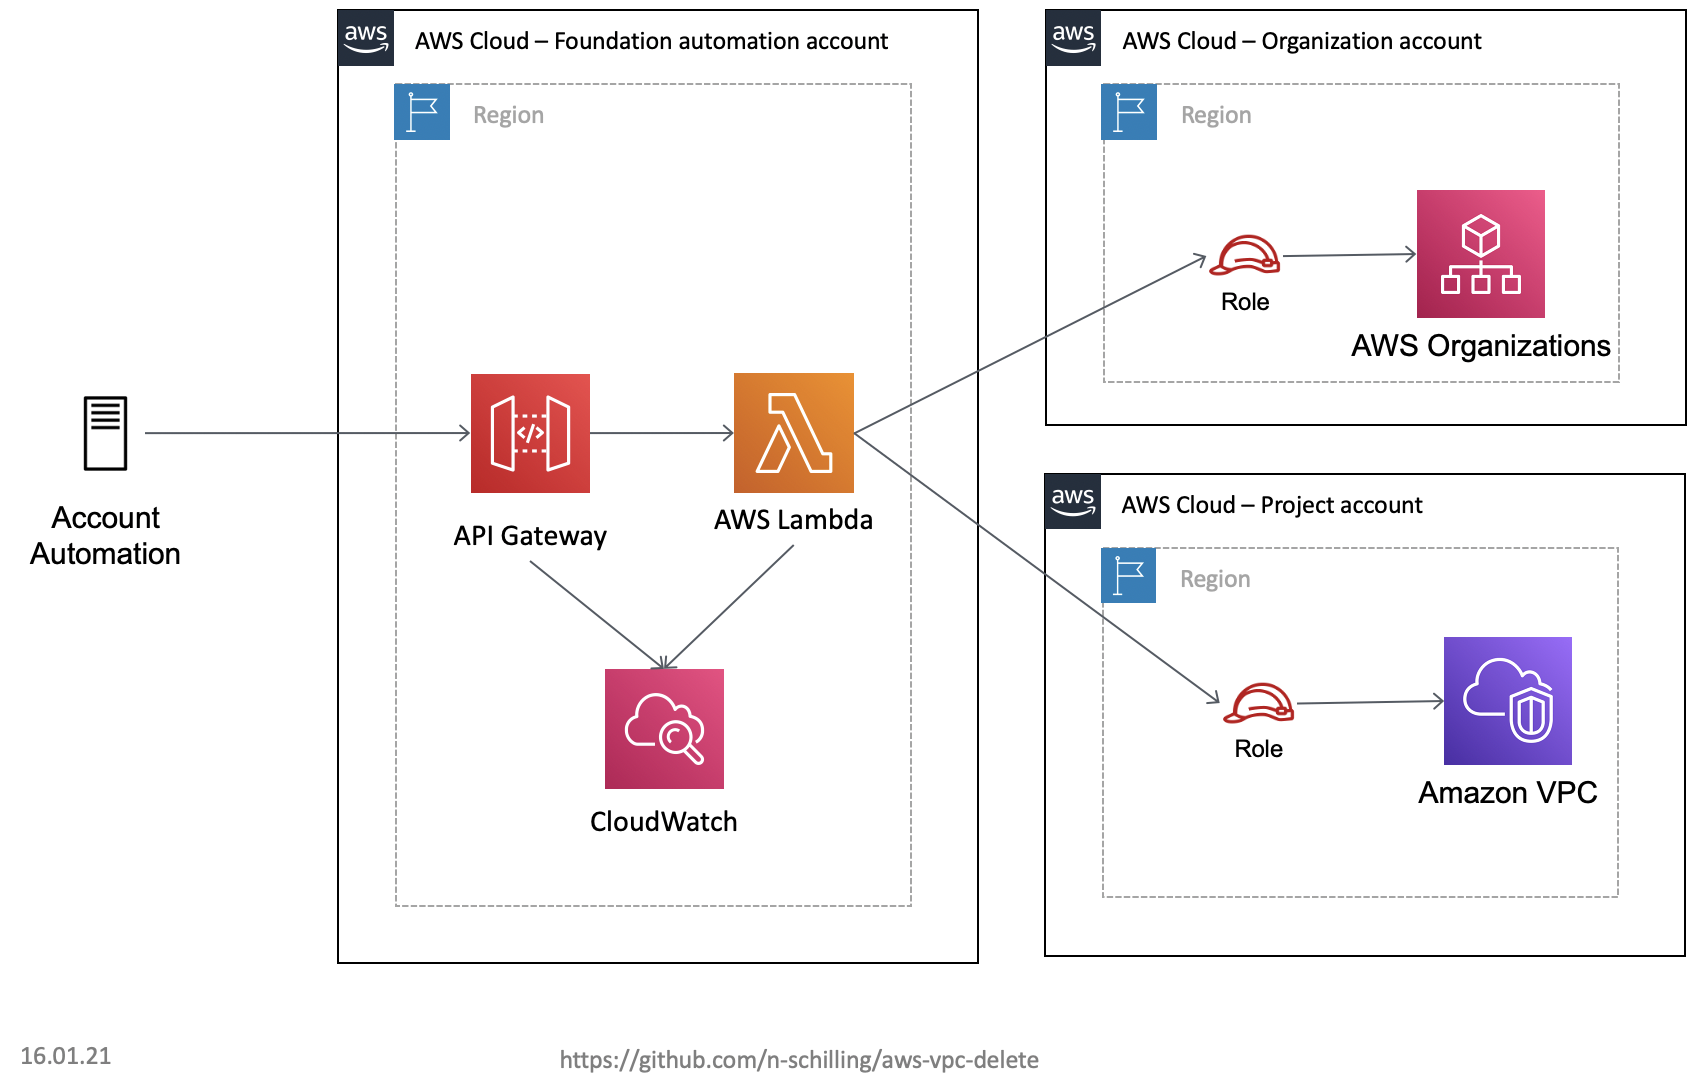This screenshot has height=1086, width=1692.
Task: Click Region flag icon in Organization account
Action: (x=1129, y=112)
